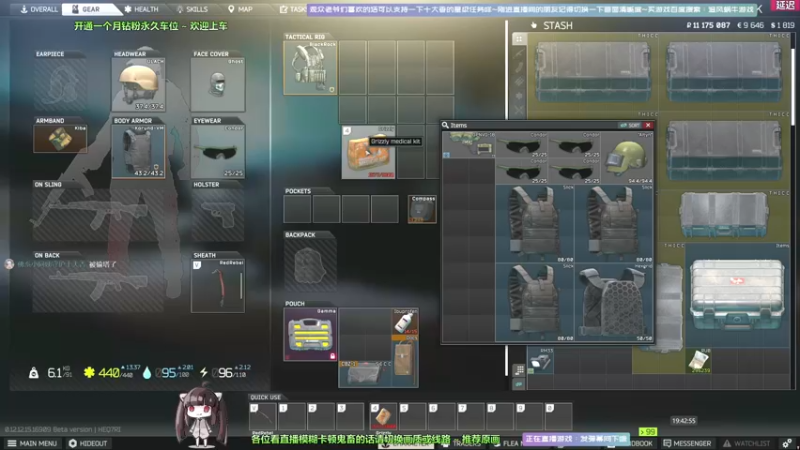Click the stash all-items grid tab icon
Screen dimensions: 800x450
point(519,39)
